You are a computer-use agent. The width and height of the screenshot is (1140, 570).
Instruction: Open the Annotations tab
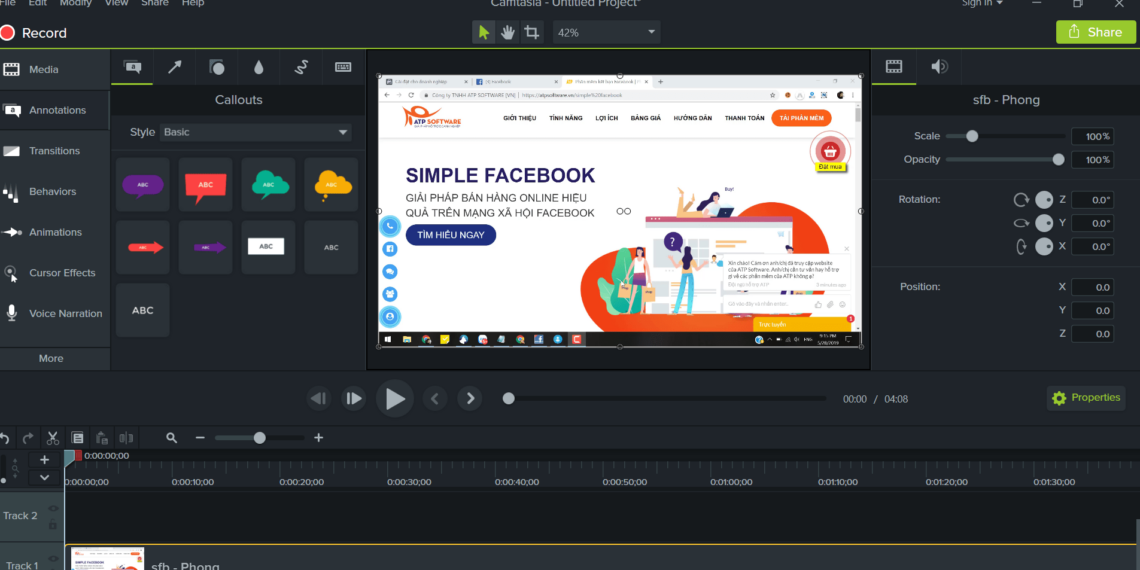coord(55,111)
